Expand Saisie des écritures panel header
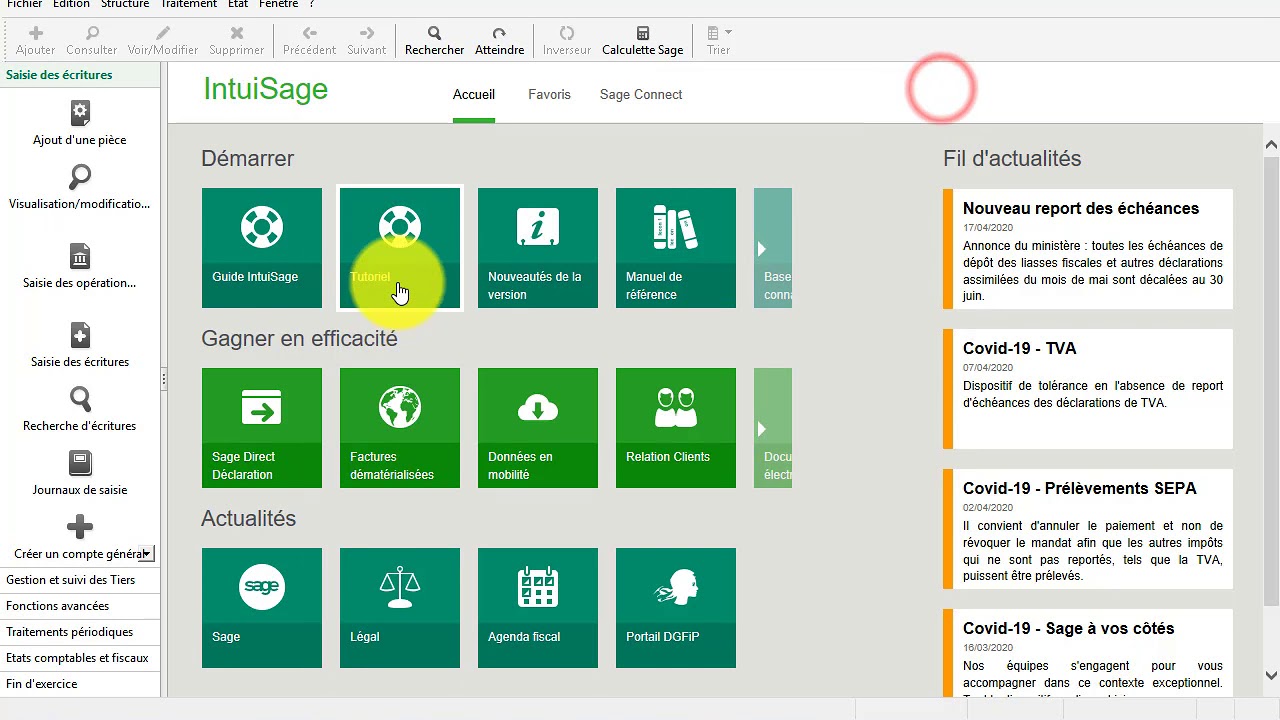Image resolution: width=1280 pixels, height=720 pixels. tap(80, 75)
